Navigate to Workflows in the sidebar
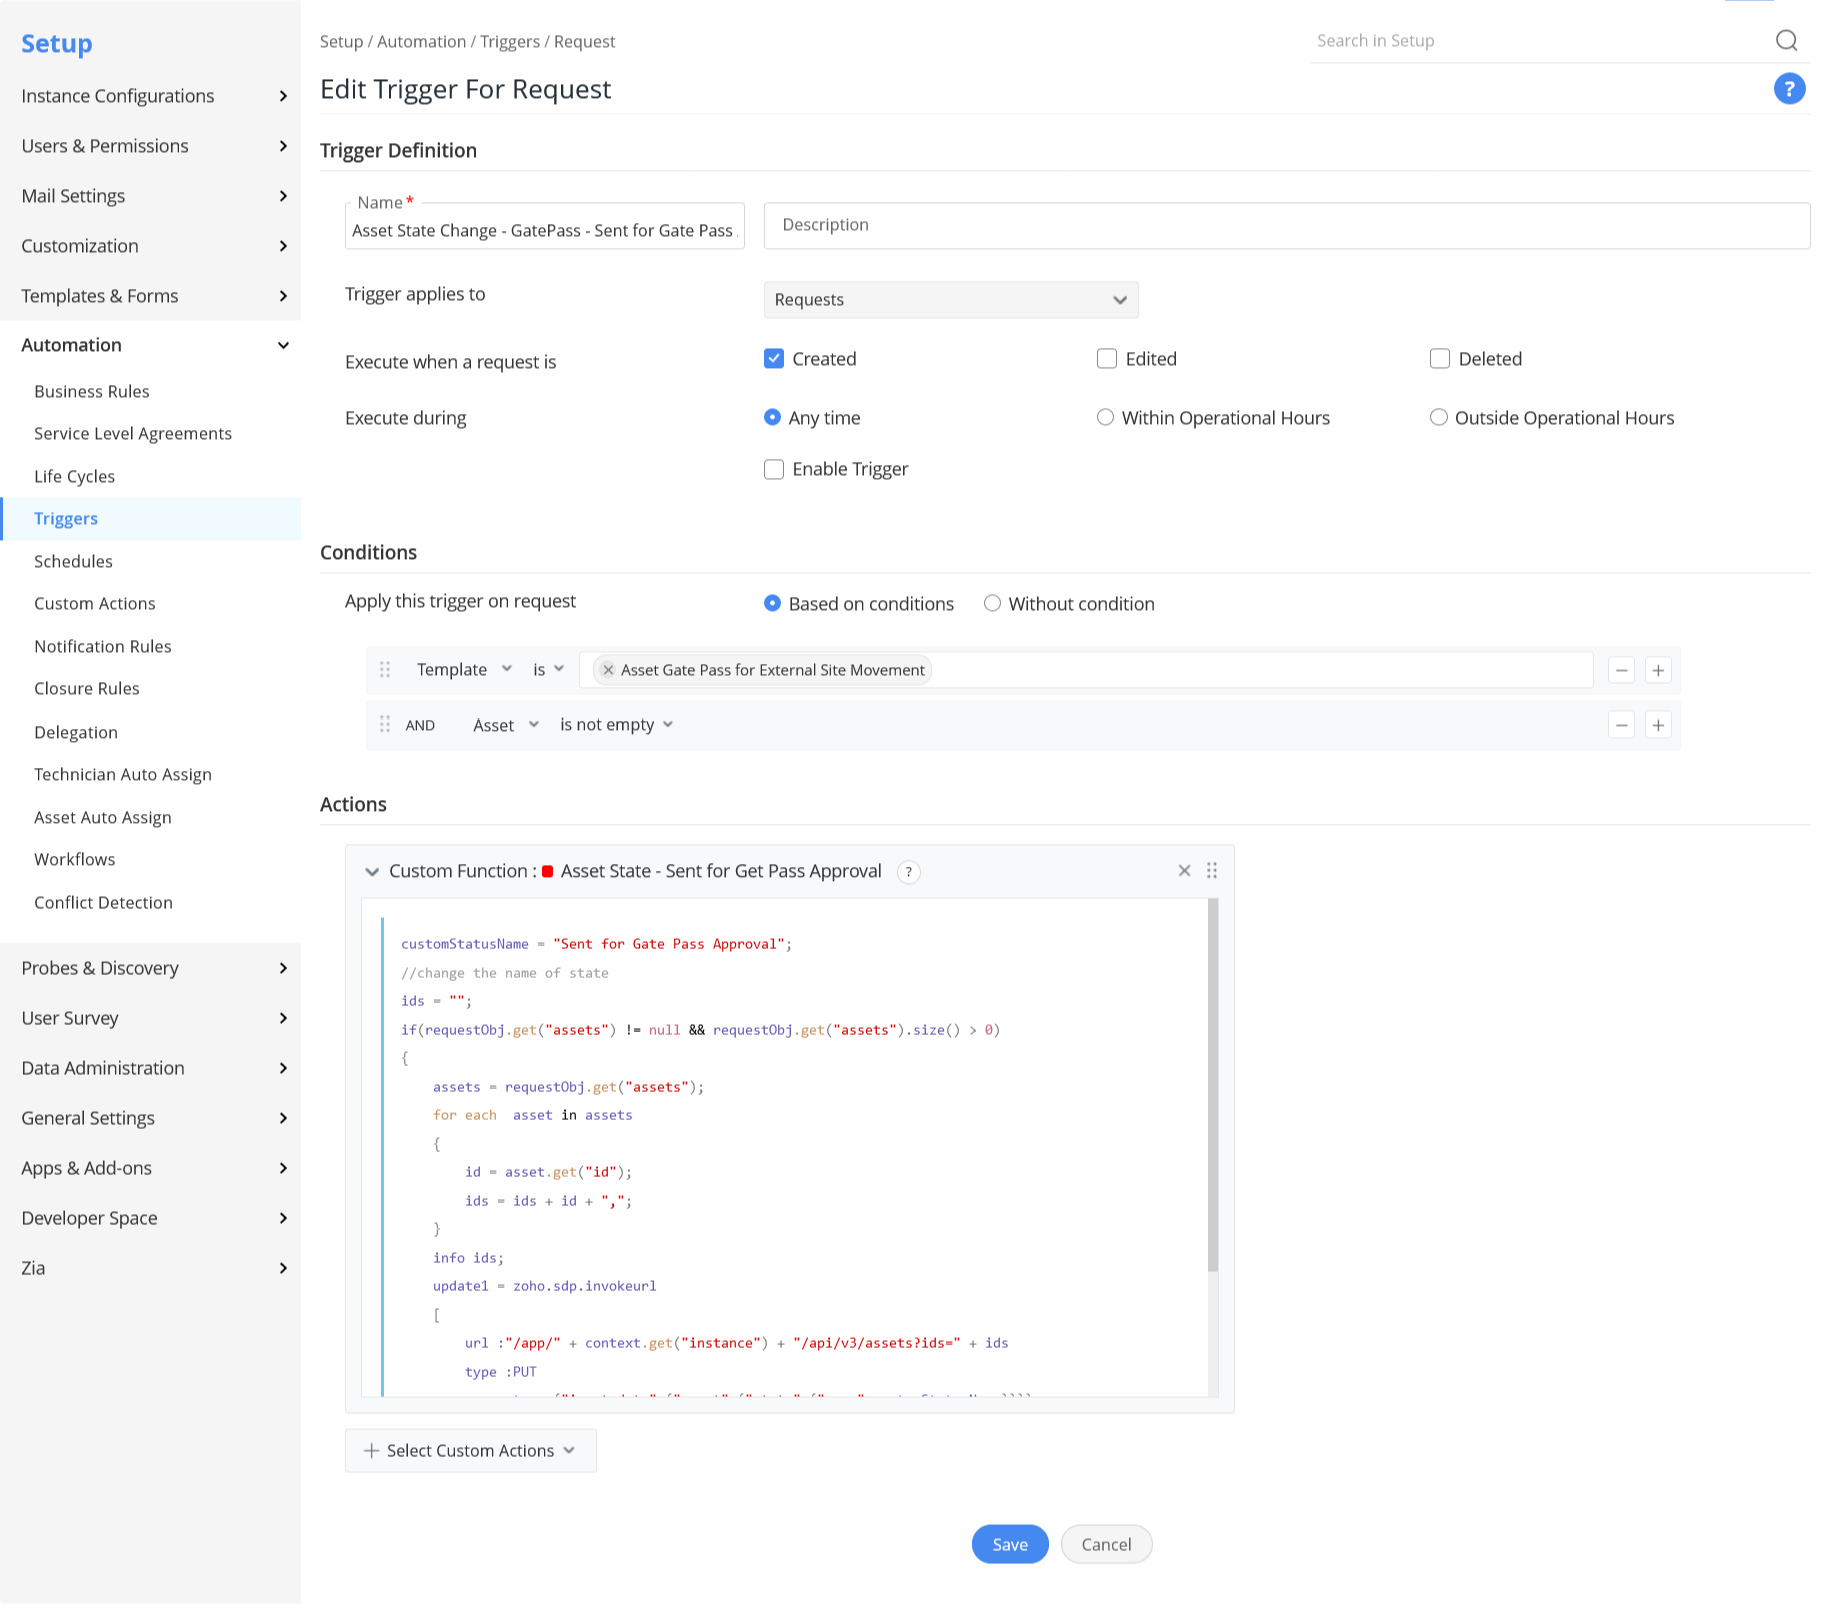The height and width of the screenshot is (1604, 1830). pyautogui.click(x=74, y=859)
